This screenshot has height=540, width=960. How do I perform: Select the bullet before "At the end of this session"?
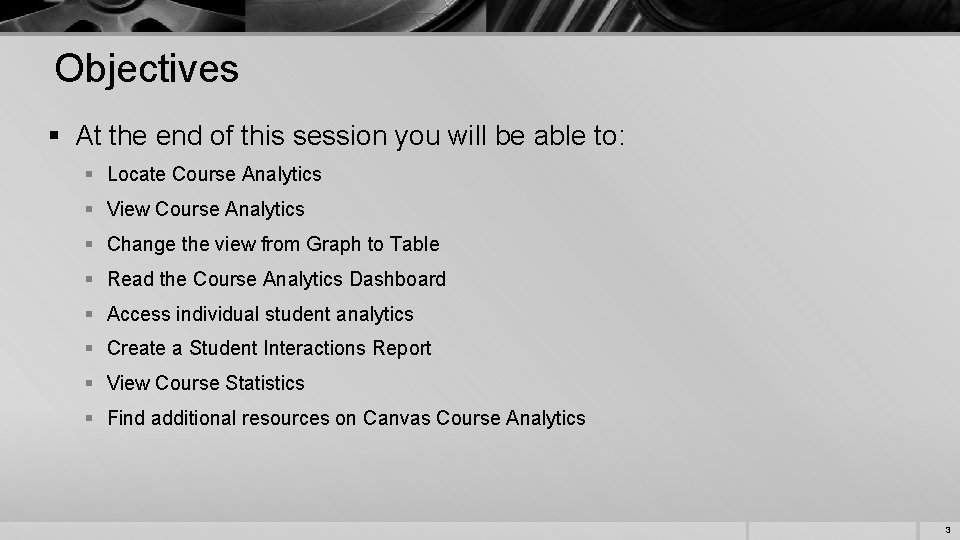tap(54, 135)
